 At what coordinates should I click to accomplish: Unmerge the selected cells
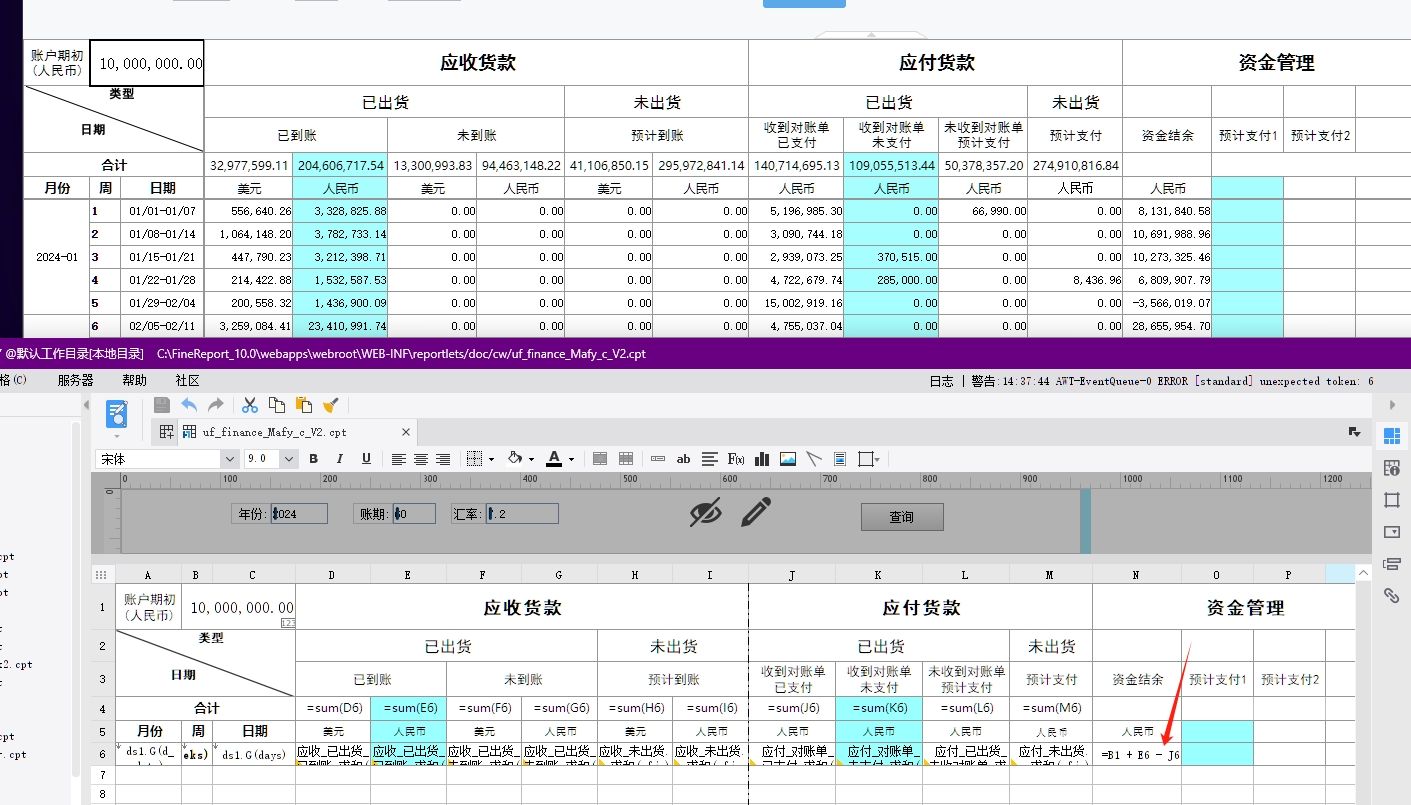tap(626, 459)
